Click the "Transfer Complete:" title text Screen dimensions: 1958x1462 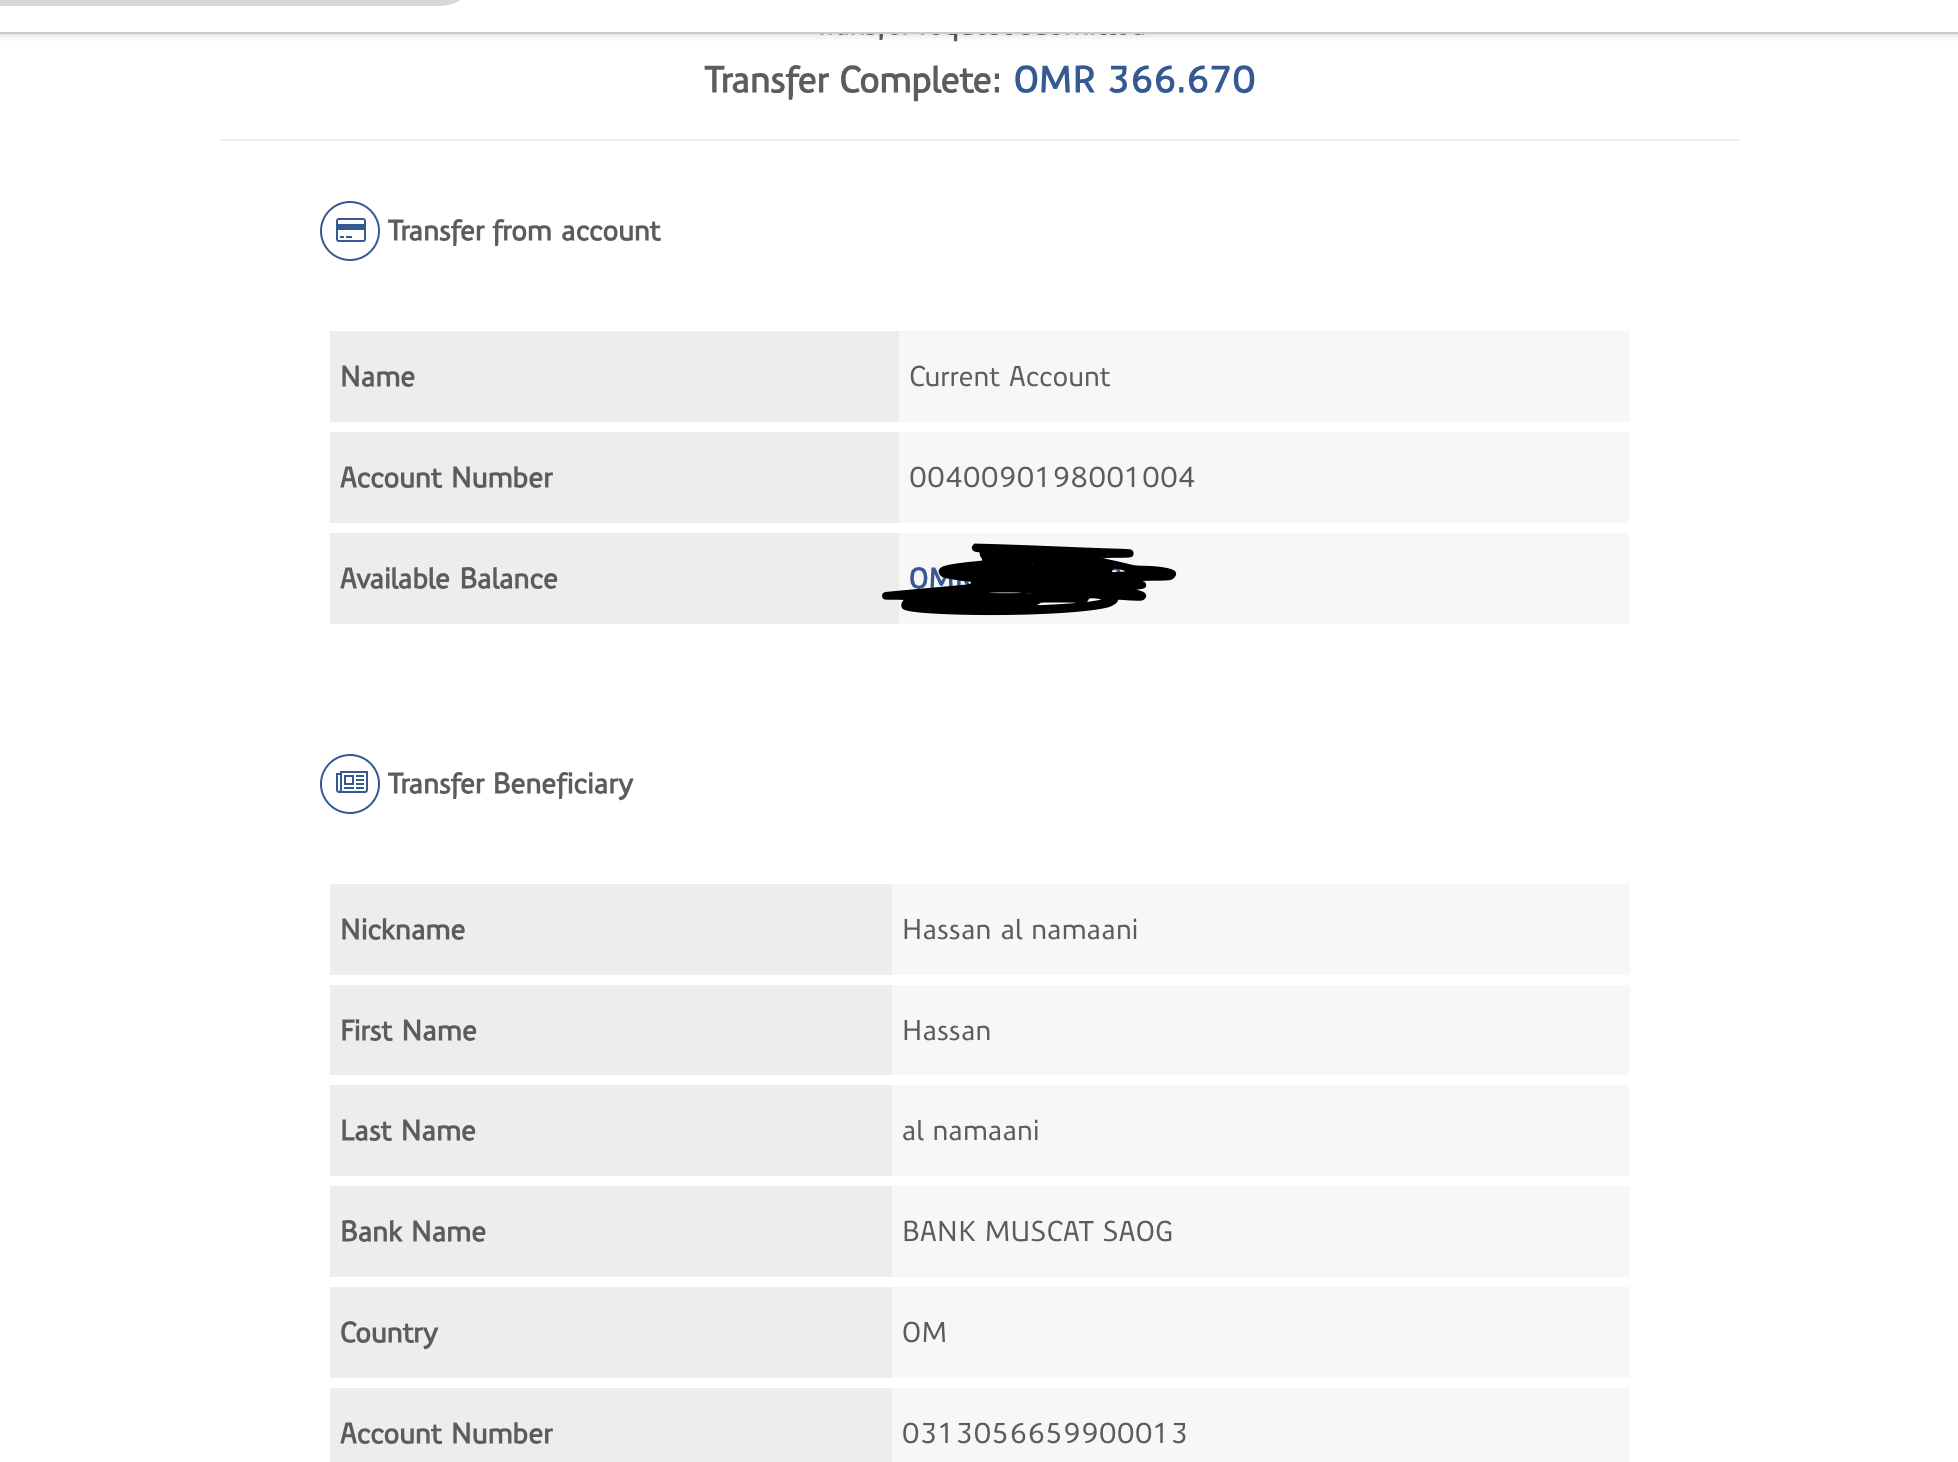click(852, 80)
